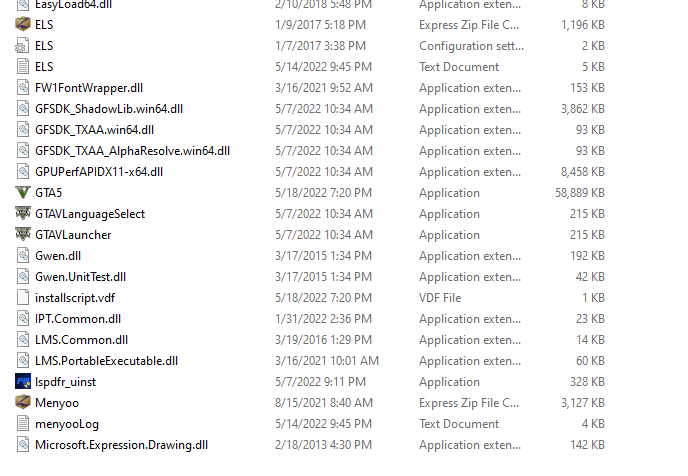Select the GFSDK_TXAA.win64.dll name

pyautogui.click(x=94, y=130)
